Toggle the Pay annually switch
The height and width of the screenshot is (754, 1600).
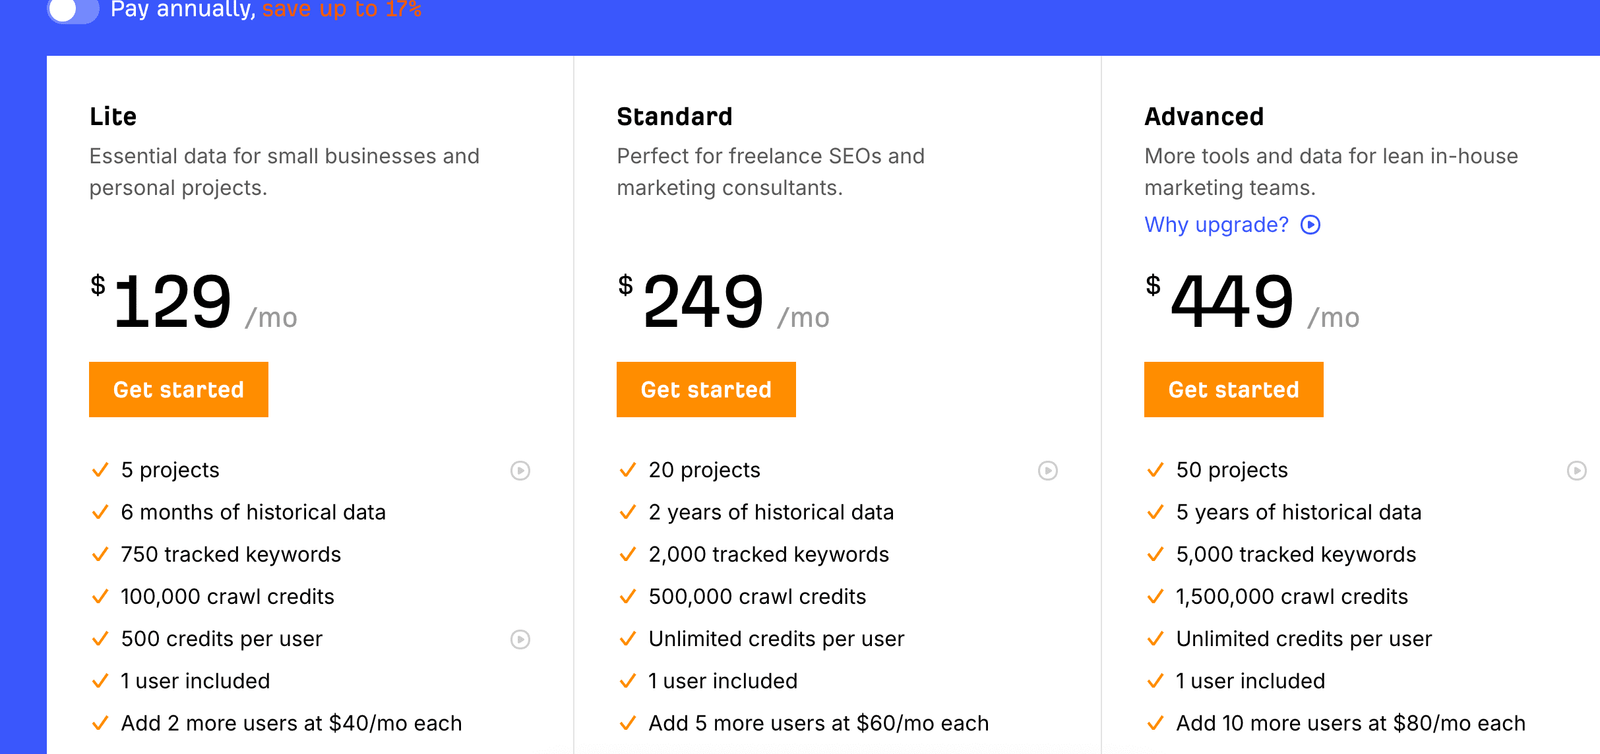(x=73, y=10)
